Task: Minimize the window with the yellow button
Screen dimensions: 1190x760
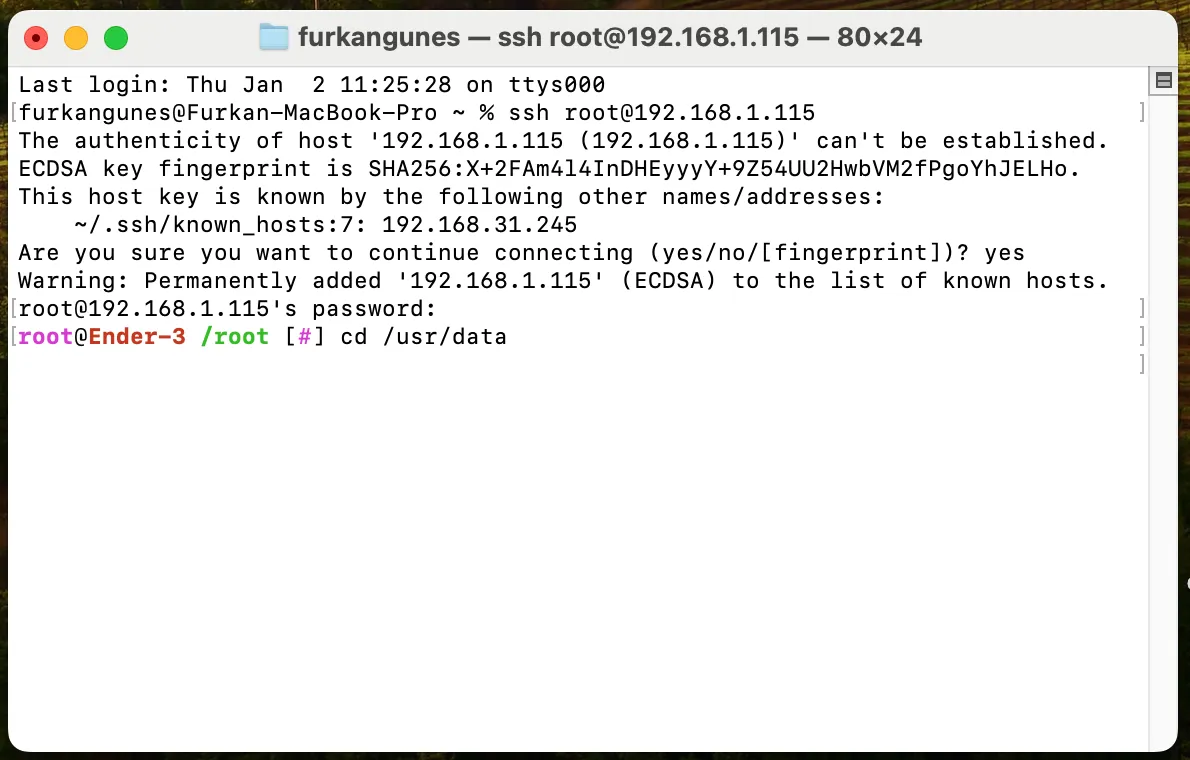Action: pos(76,38)
